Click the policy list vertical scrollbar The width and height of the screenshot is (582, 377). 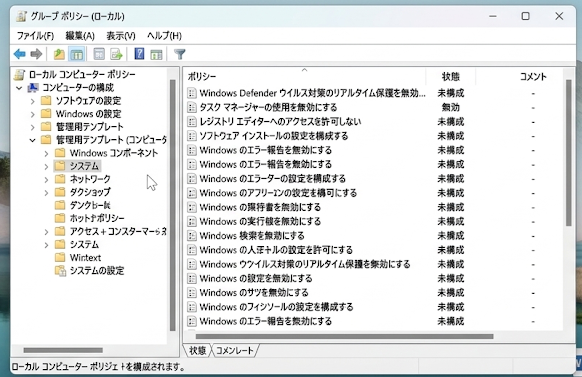point(568,153)
